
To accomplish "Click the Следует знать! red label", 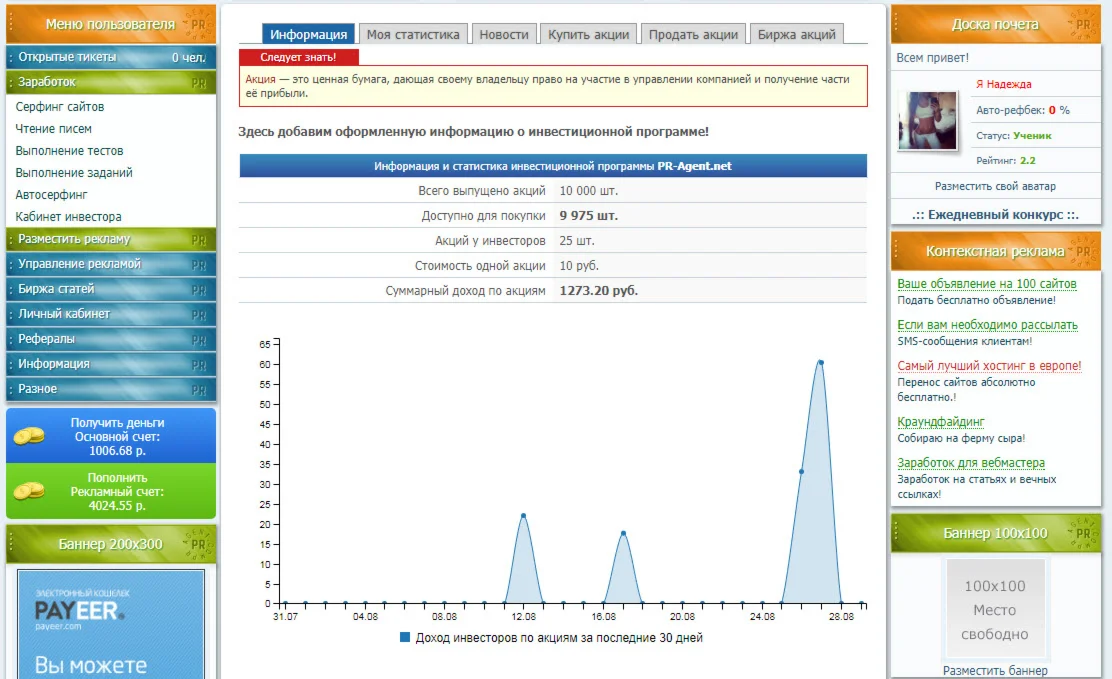I will coord(299,57).
